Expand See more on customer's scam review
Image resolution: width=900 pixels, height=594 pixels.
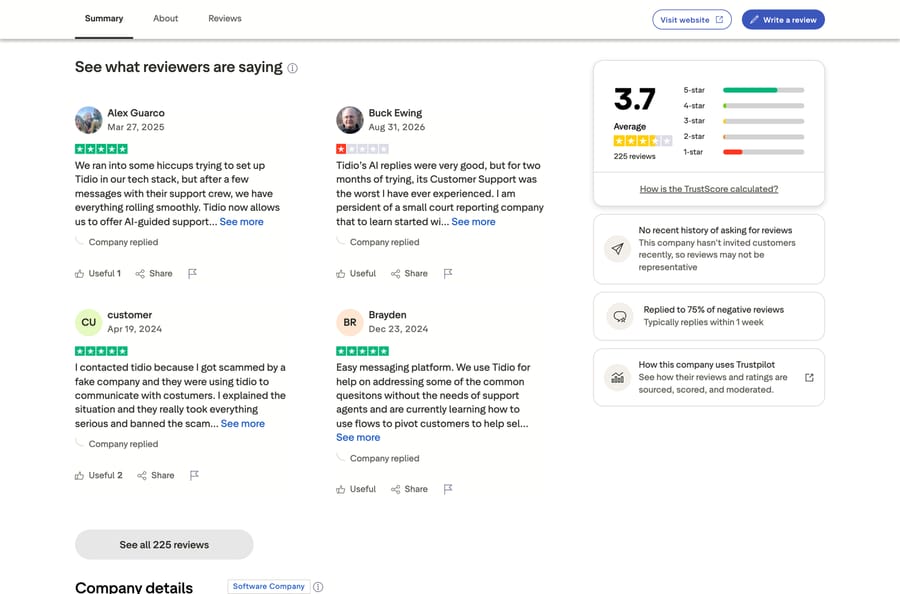[x=243, y=424]
